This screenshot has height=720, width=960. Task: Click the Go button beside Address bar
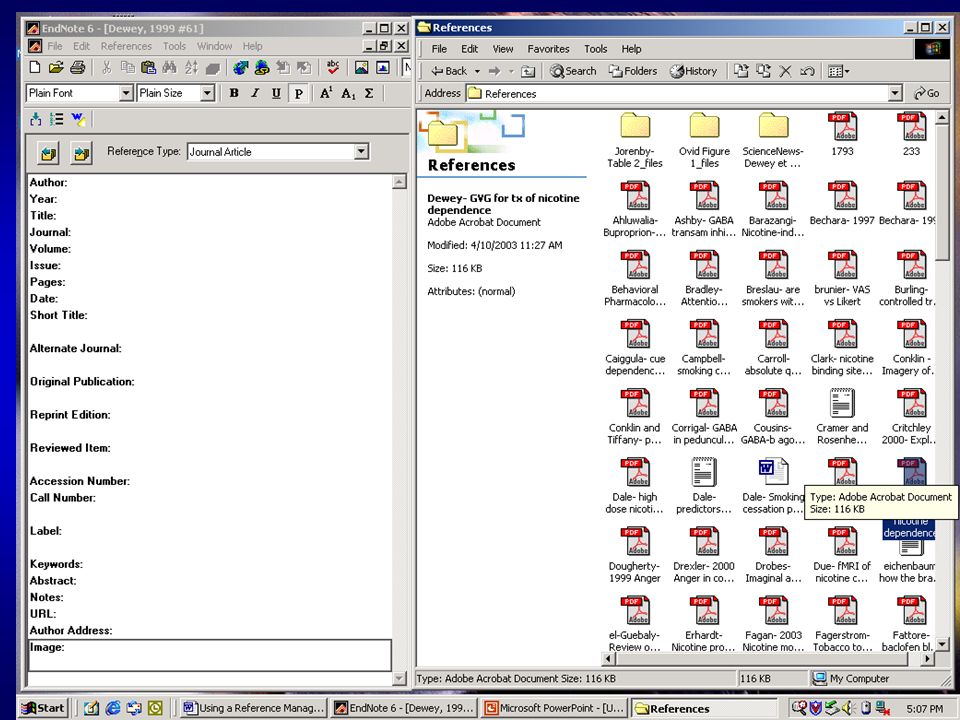click(x=927, y=93)
